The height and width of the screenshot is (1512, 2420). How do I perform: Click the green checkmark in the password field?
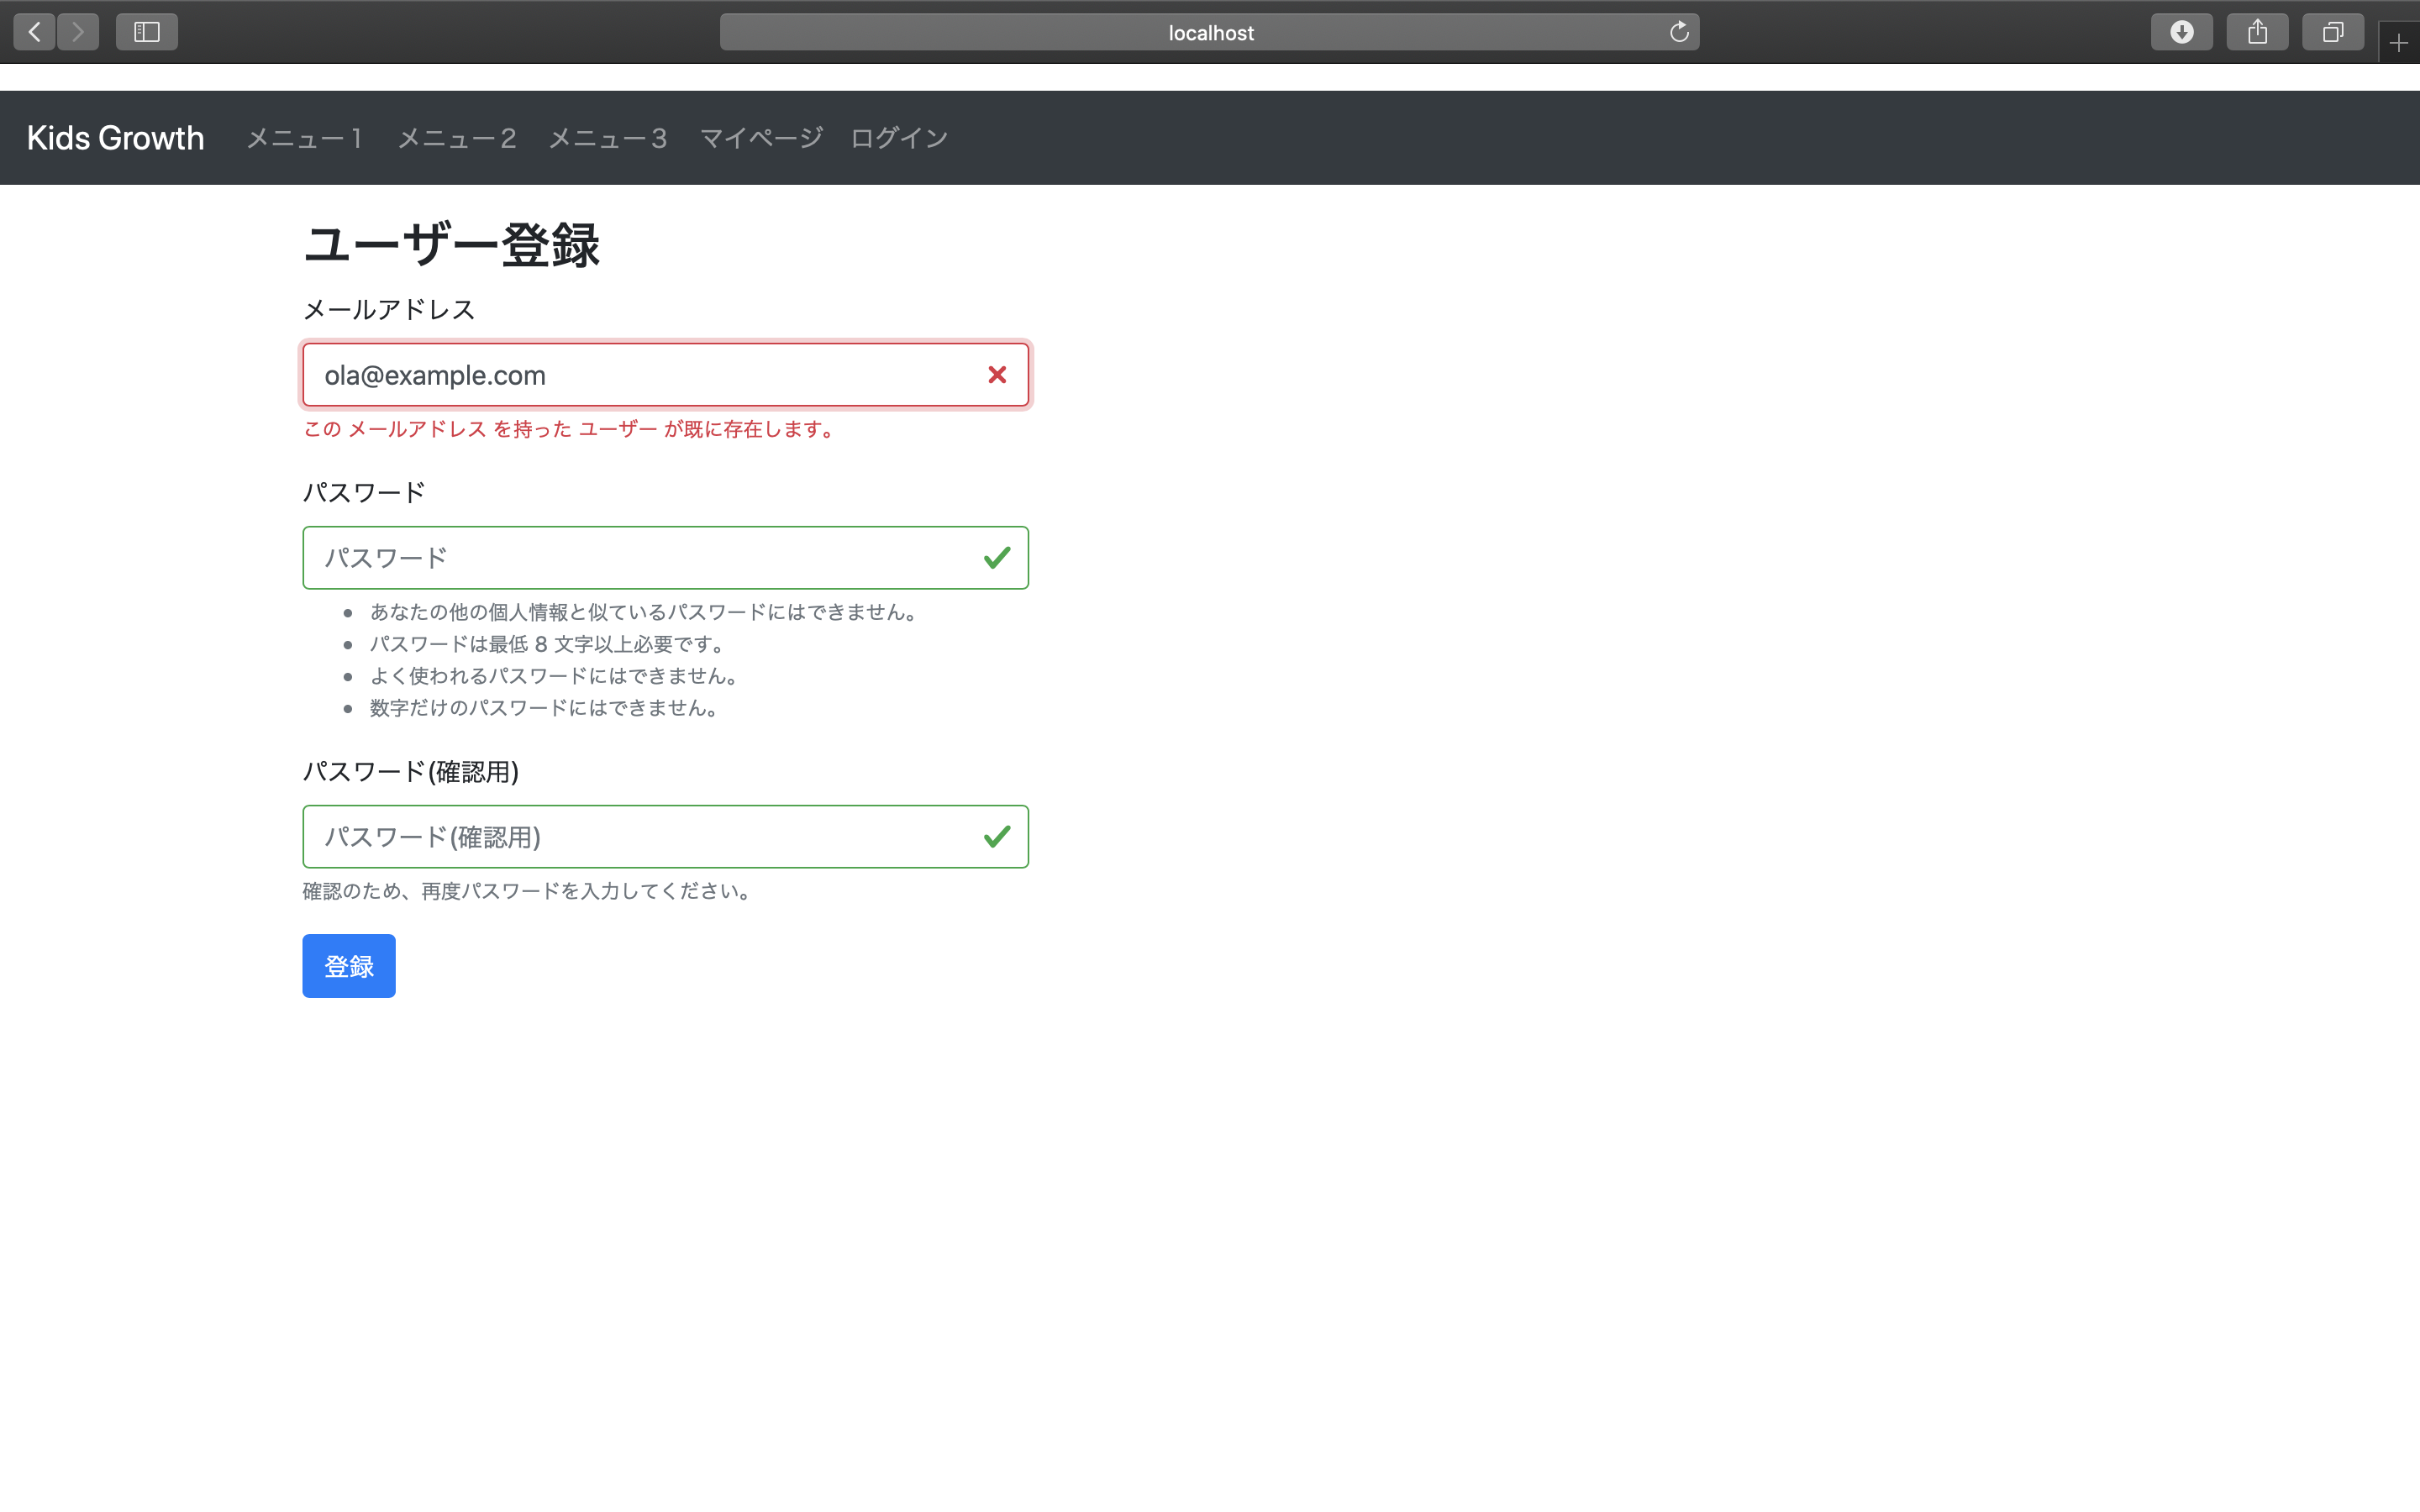coord(997,557)
